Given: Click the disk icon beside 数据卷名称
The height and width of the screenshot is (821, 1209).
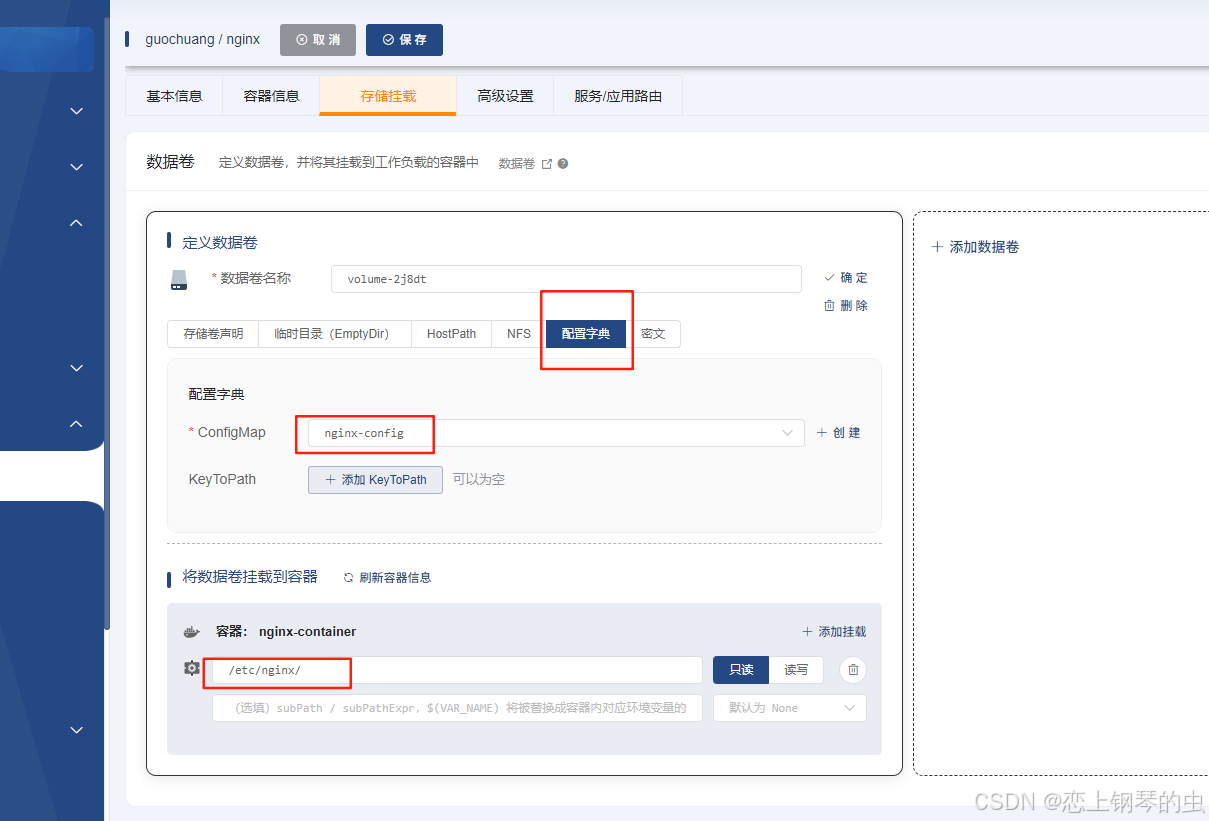Looking at the screenshot, I should pos(179,280).
